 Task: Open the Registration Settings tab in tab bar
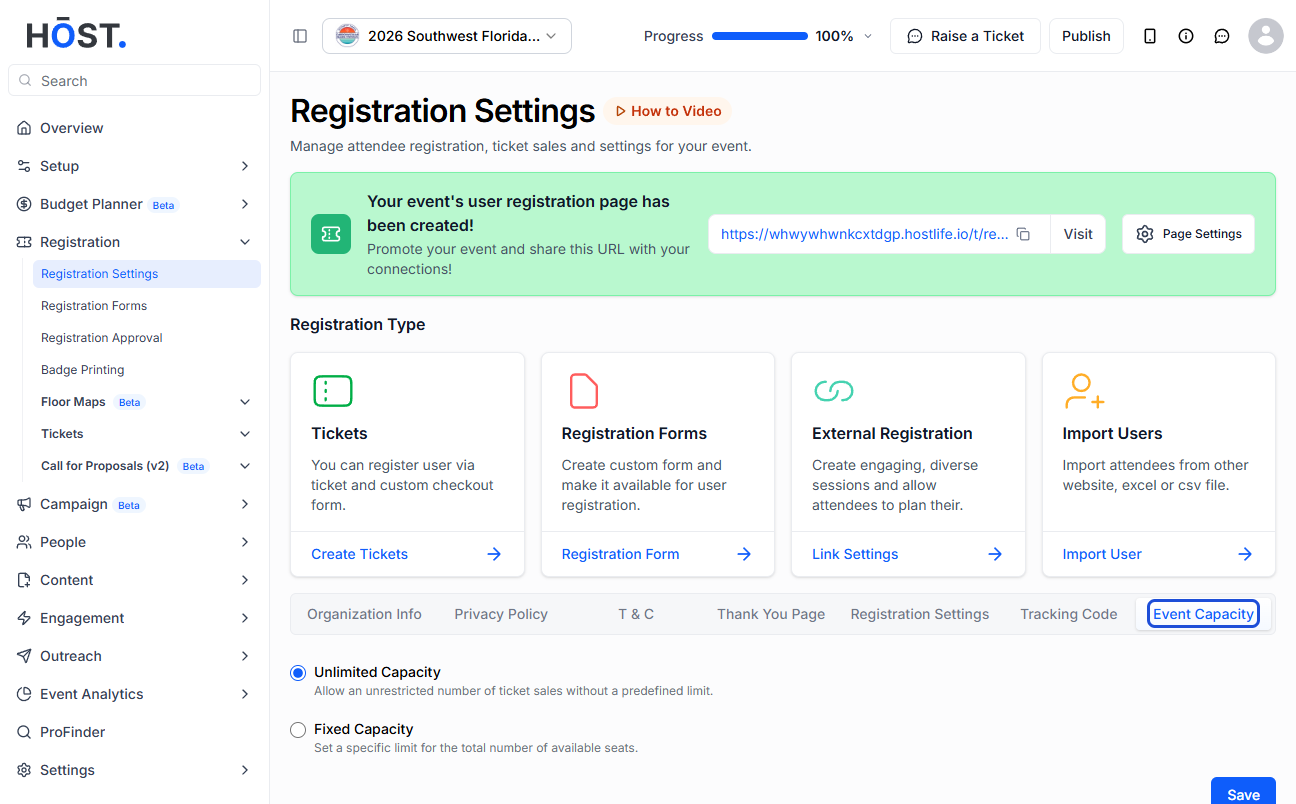coord(920,614)
